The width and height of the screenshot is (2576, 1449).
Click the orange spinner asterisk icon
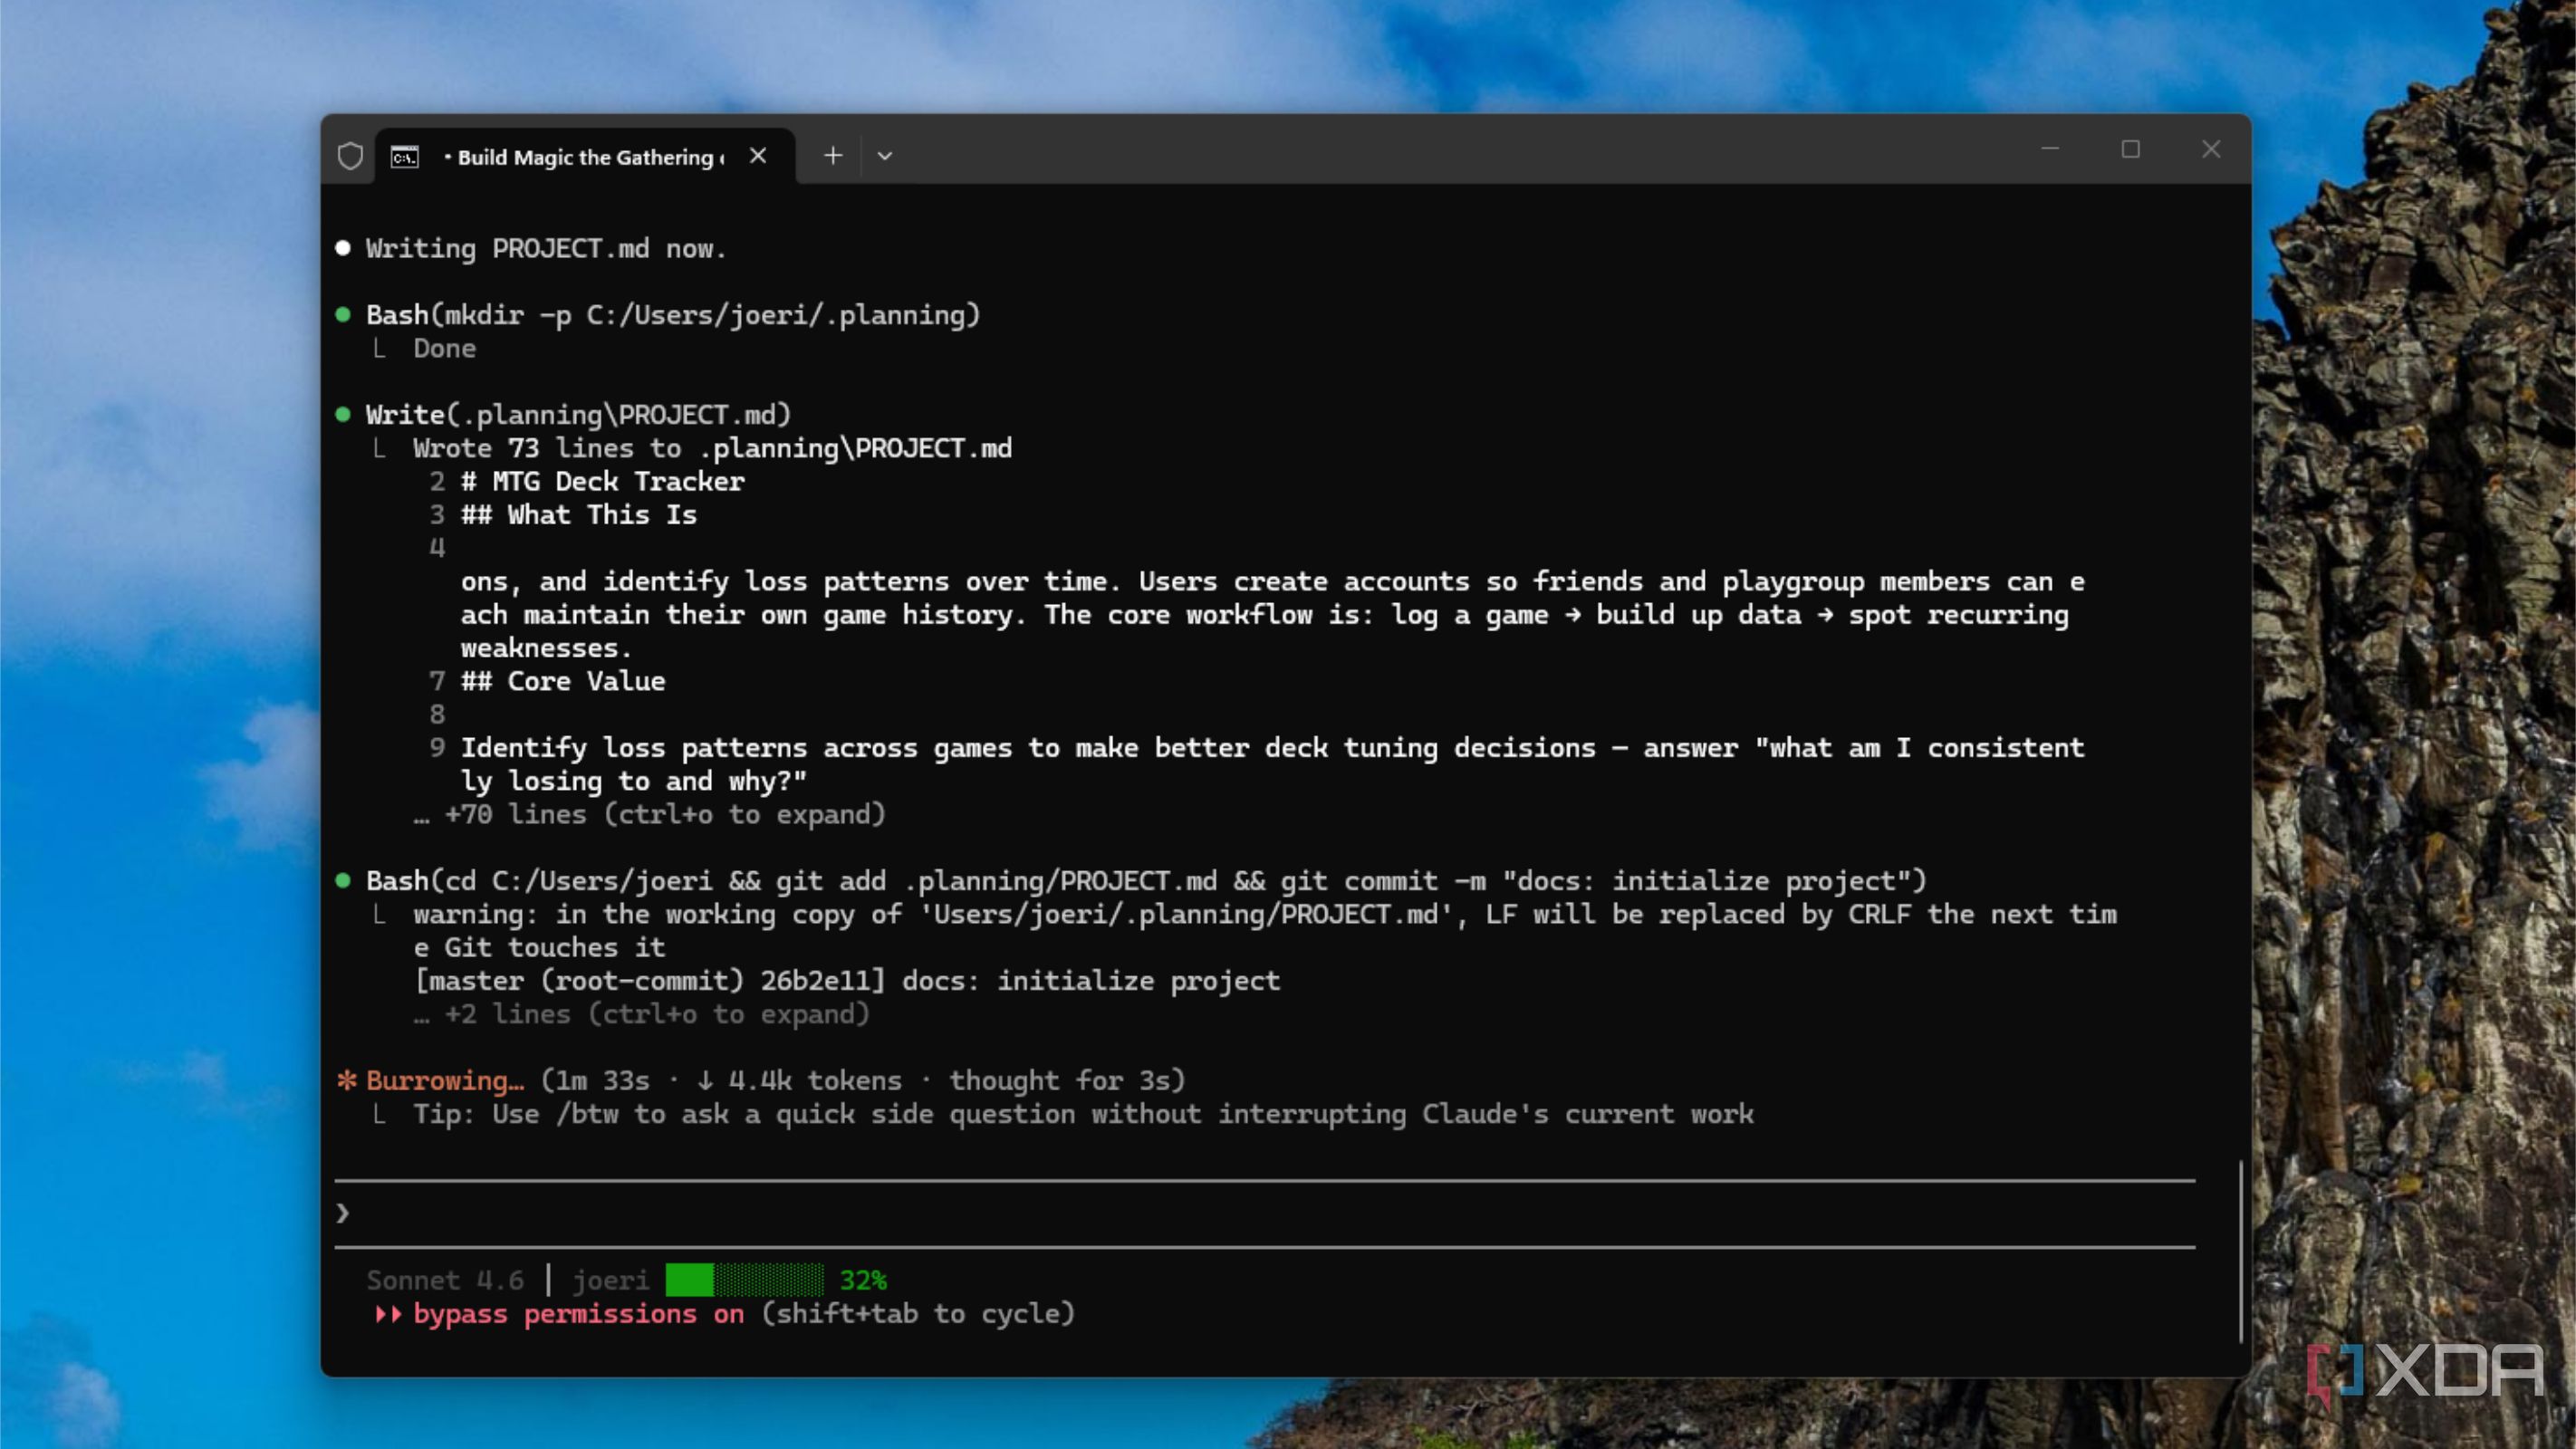click(x=346, y=1080)
